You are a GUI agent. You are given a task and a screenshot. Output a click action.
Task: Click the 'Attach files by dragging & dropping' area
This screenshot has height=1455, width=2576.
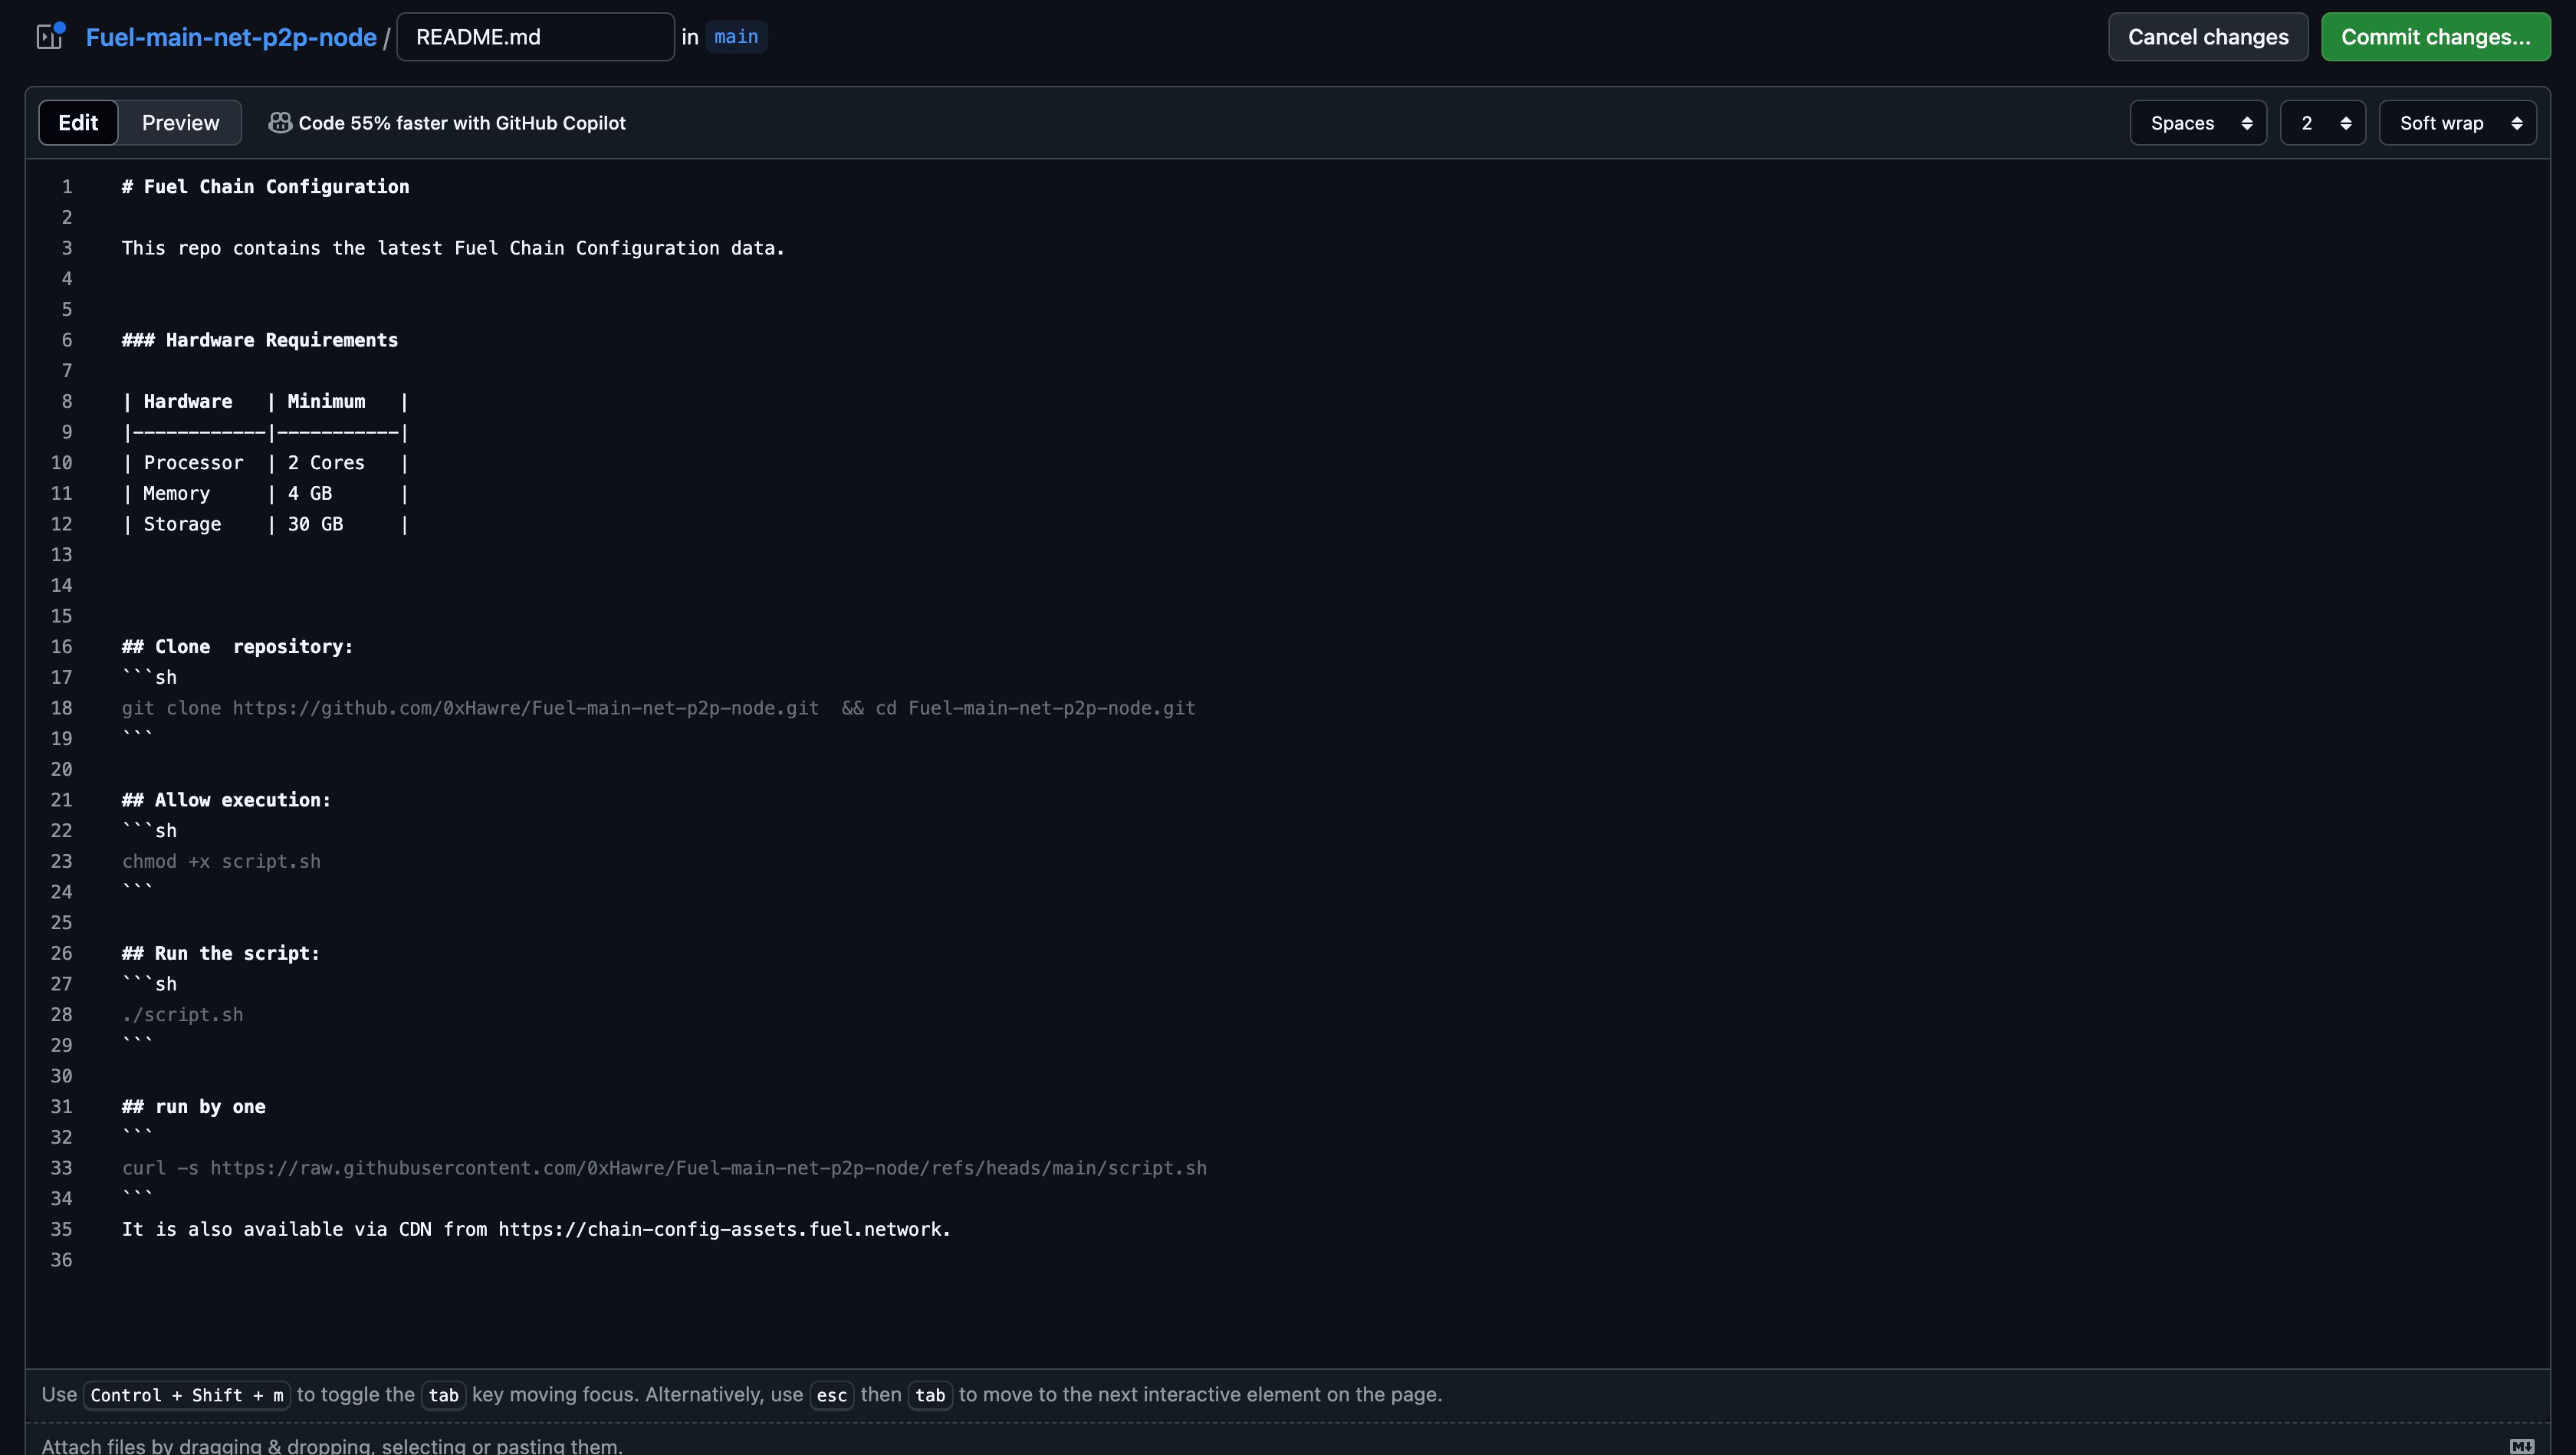332,1445
